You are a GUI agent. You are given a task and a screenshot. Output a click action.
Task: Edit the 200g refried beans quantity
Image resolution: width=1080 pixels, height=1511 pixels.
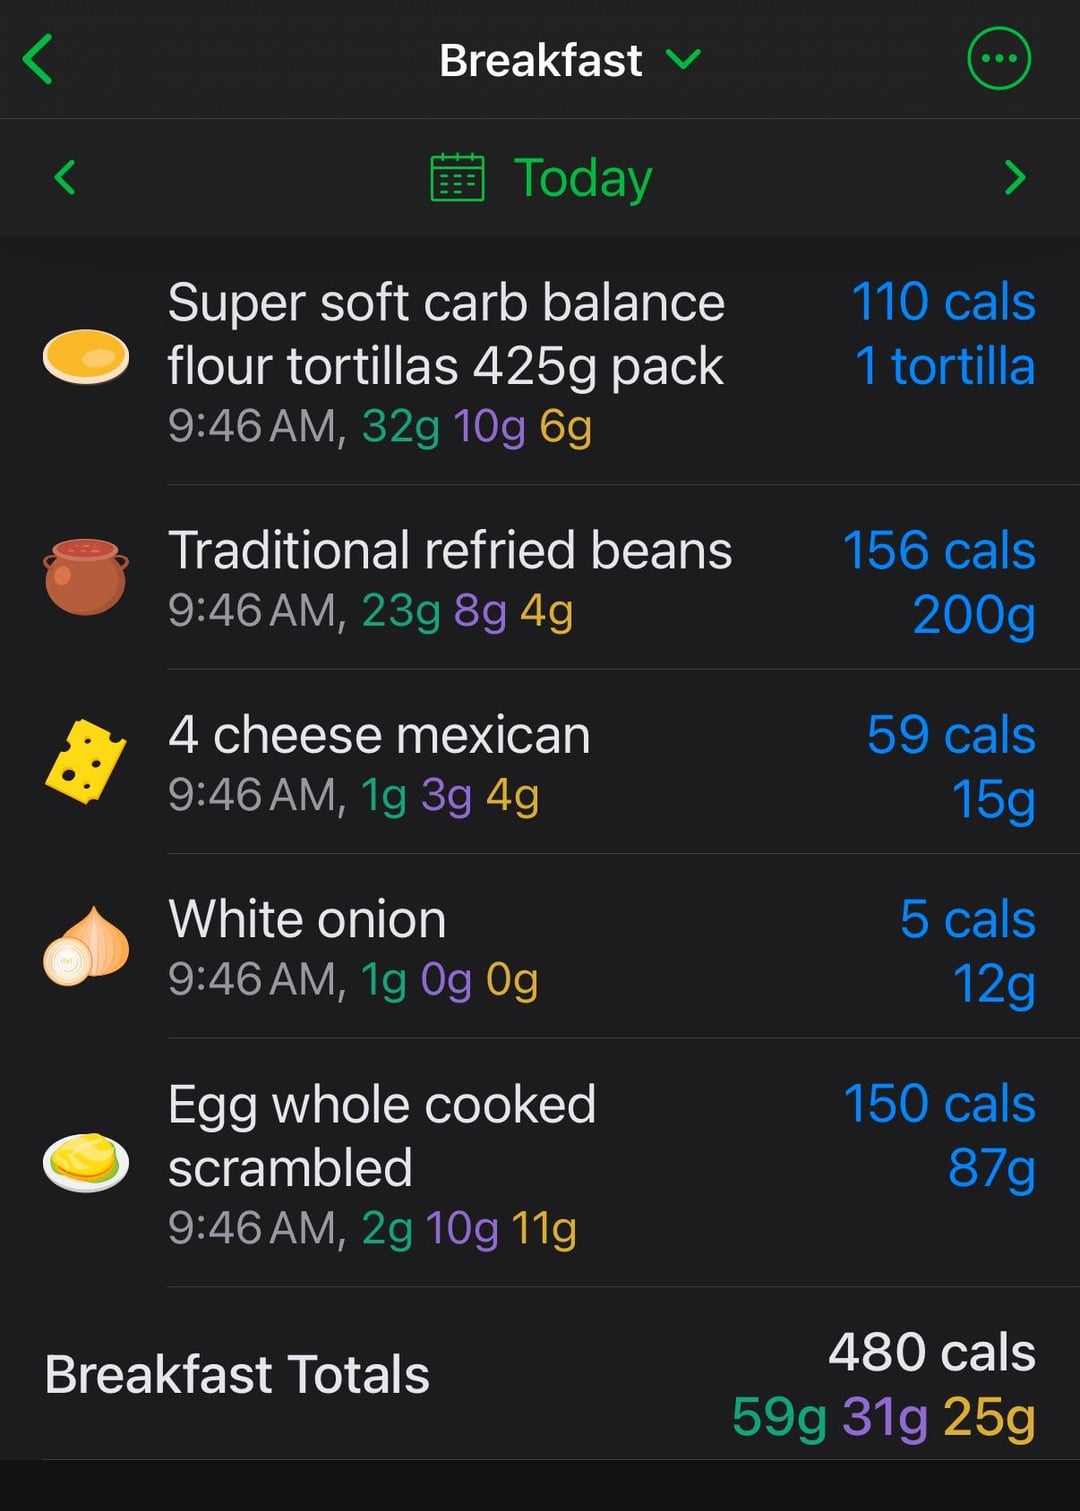tap(974, 614)
